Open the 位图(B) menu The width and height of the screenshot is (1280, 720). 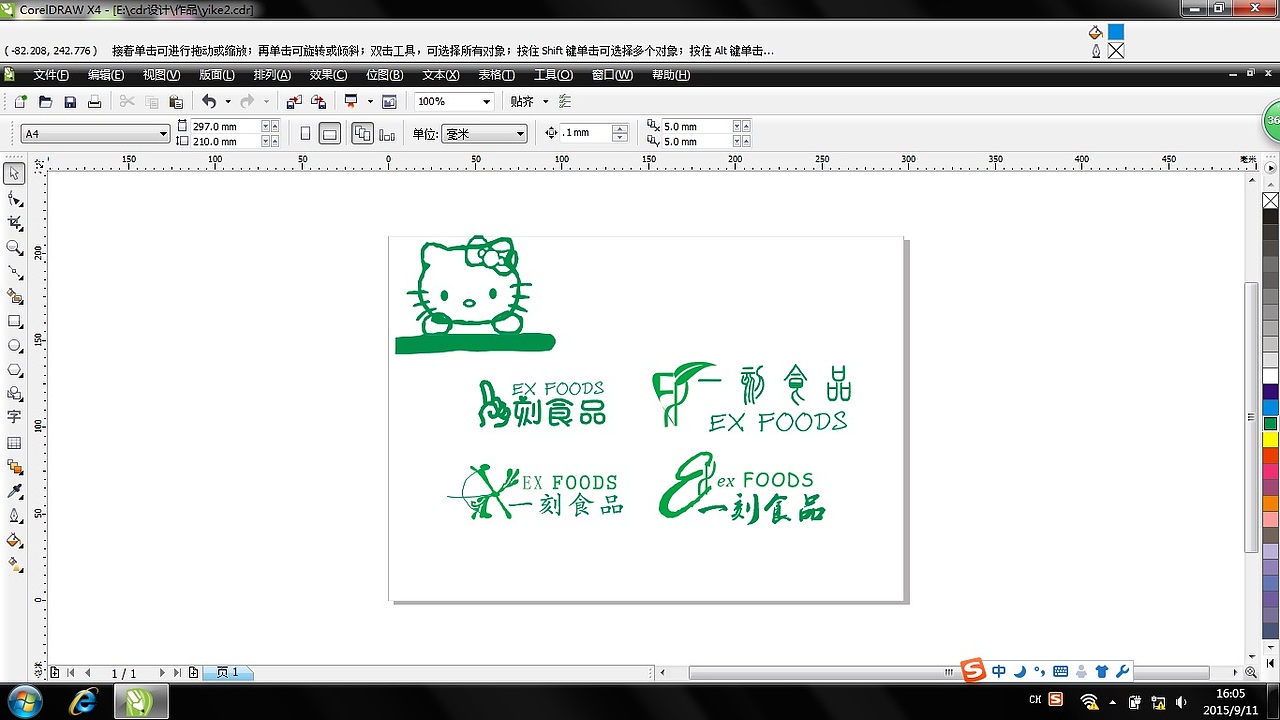pos(384,75)
